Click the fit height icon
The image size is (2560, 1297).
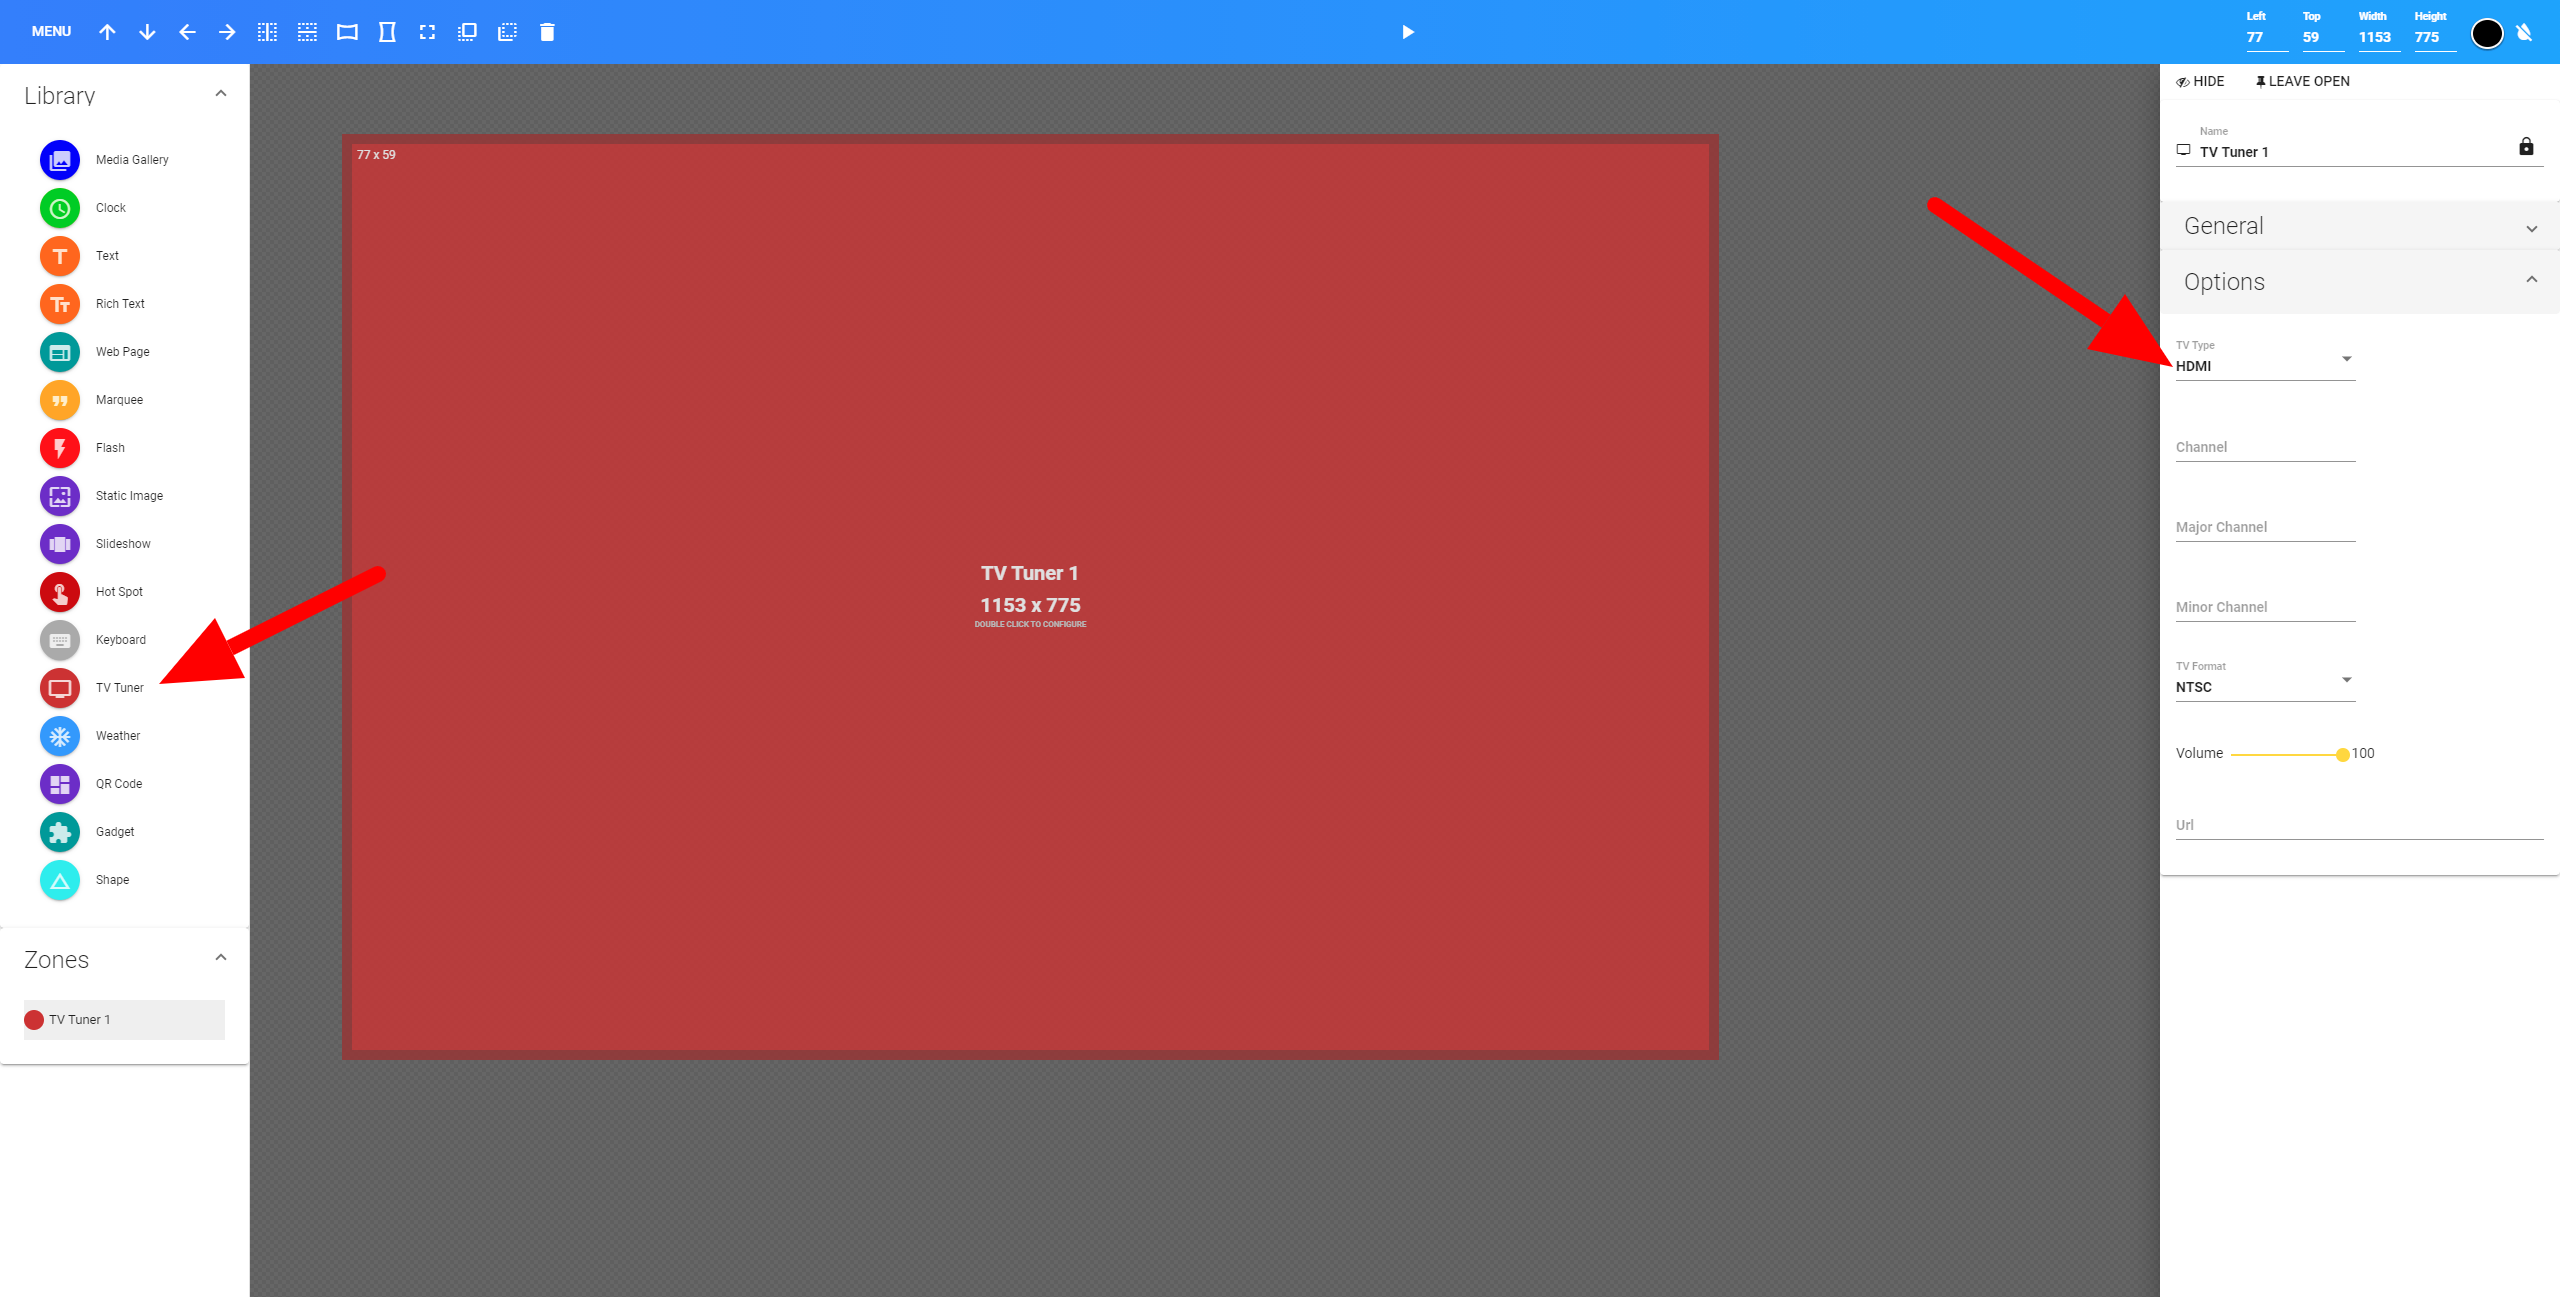[387, 32]
